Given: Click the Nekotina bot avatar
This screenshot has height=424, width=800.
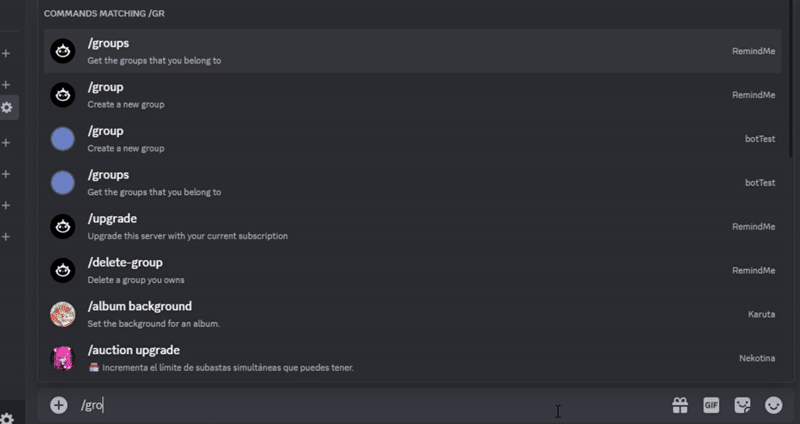Looking at the screenshot, I should [63, 358].
